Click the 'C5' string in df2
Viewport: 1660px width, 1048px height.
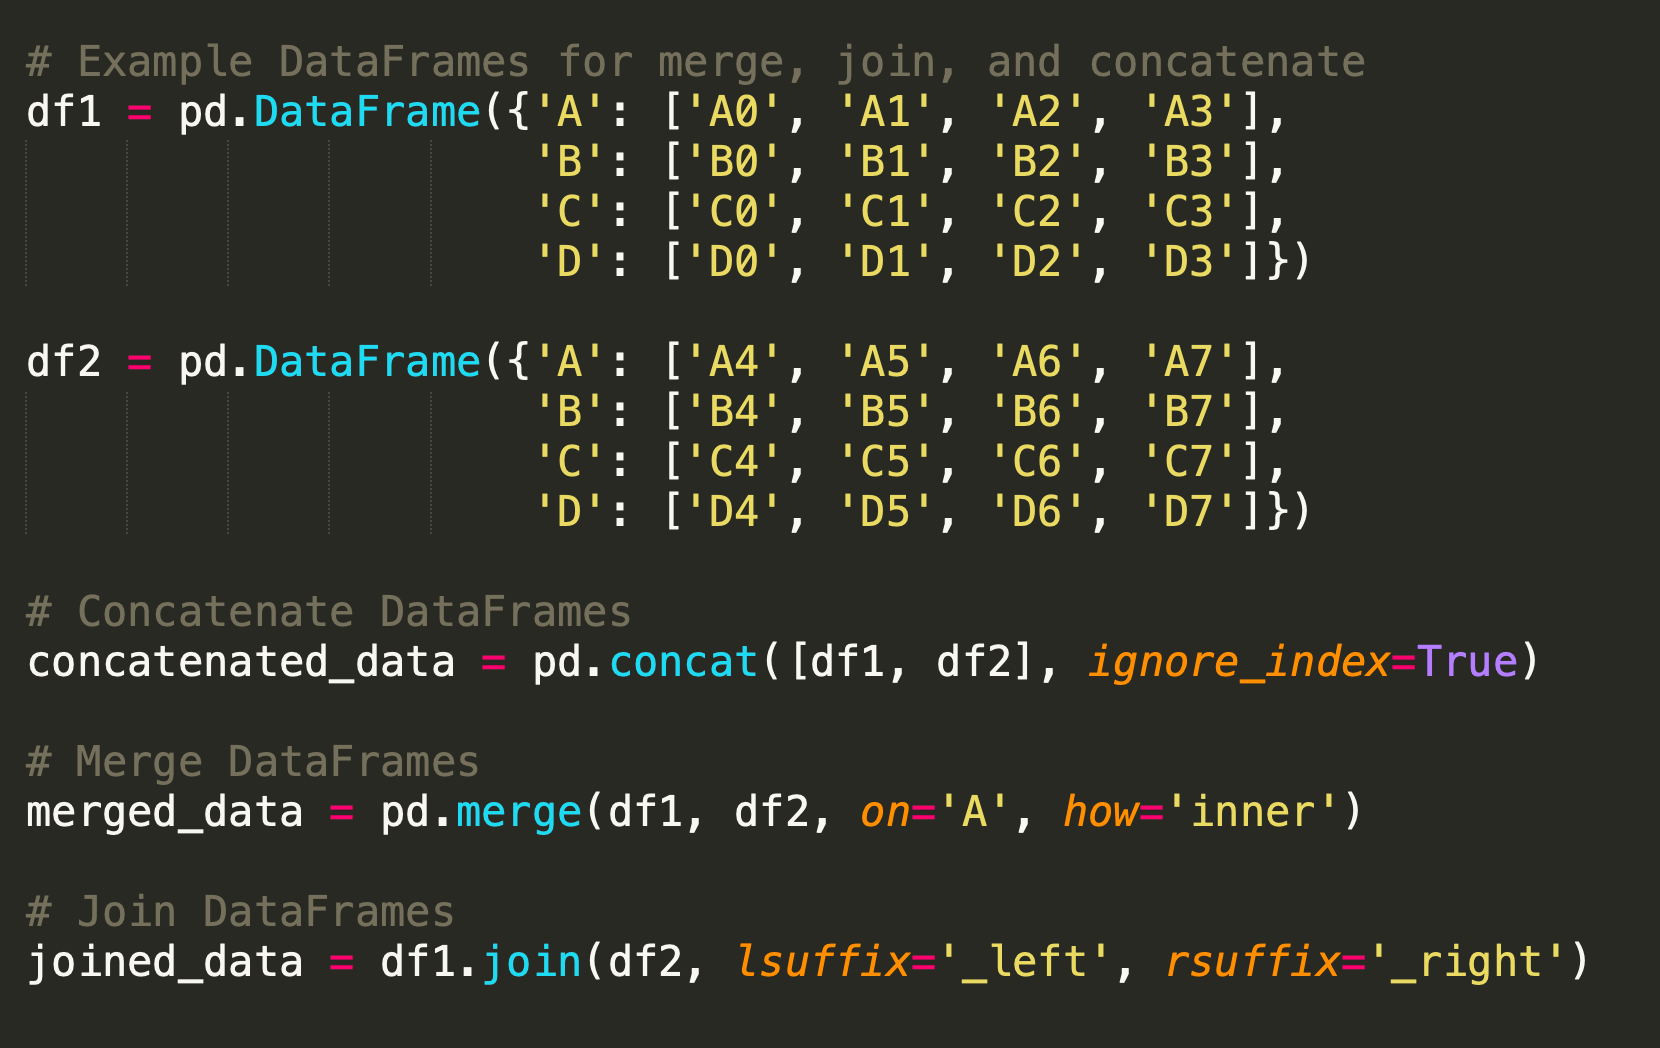pyautogui.click(x=885, y=462)
